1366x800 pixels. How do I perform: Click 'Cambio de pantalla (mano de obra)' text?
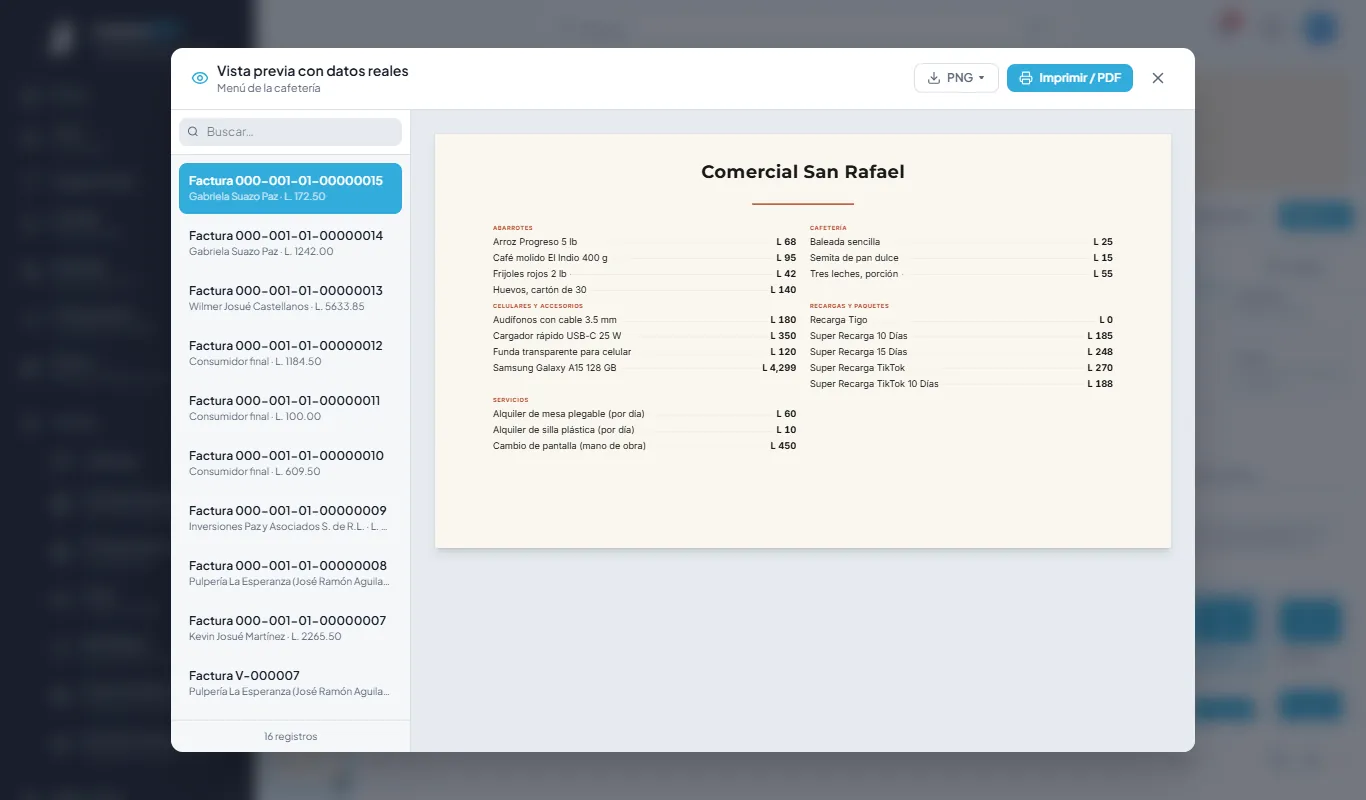coord(569,446)
